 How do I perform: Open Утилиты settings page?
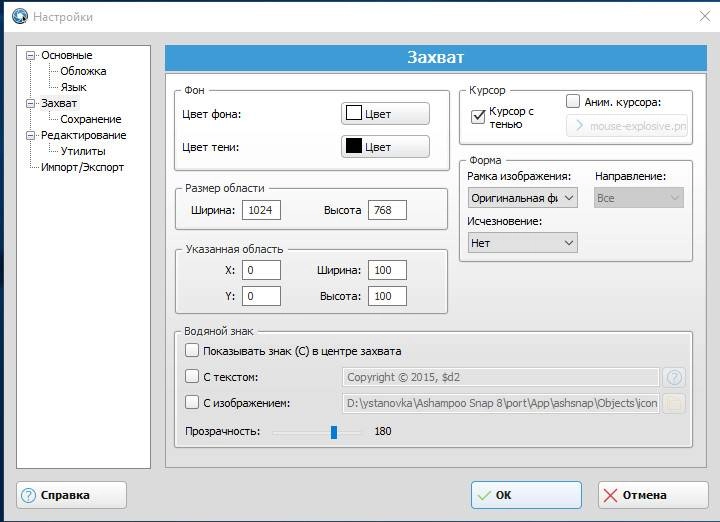83,151
